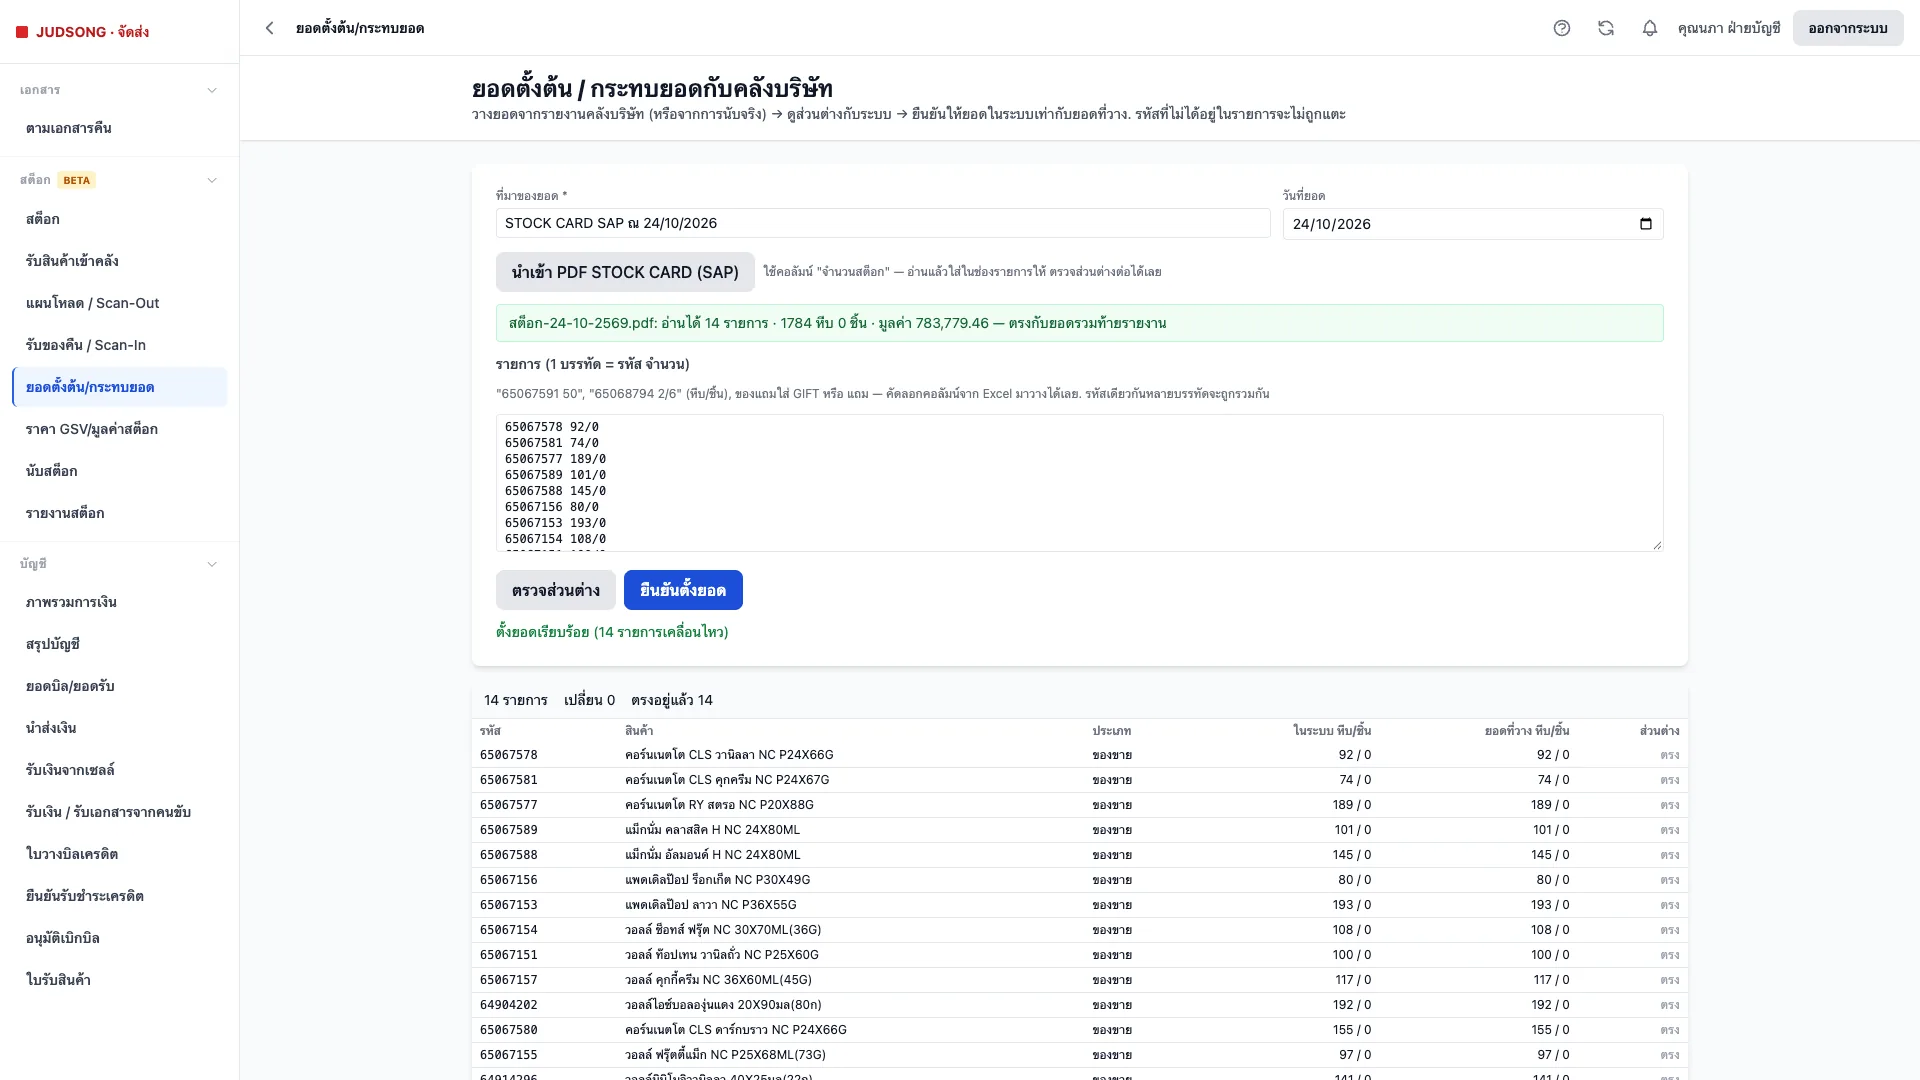Image resolution: width=1920 pixels, height=1080 pixels.
Task: Click the ส่วนต่าง column header
Action: (1659, 731)
